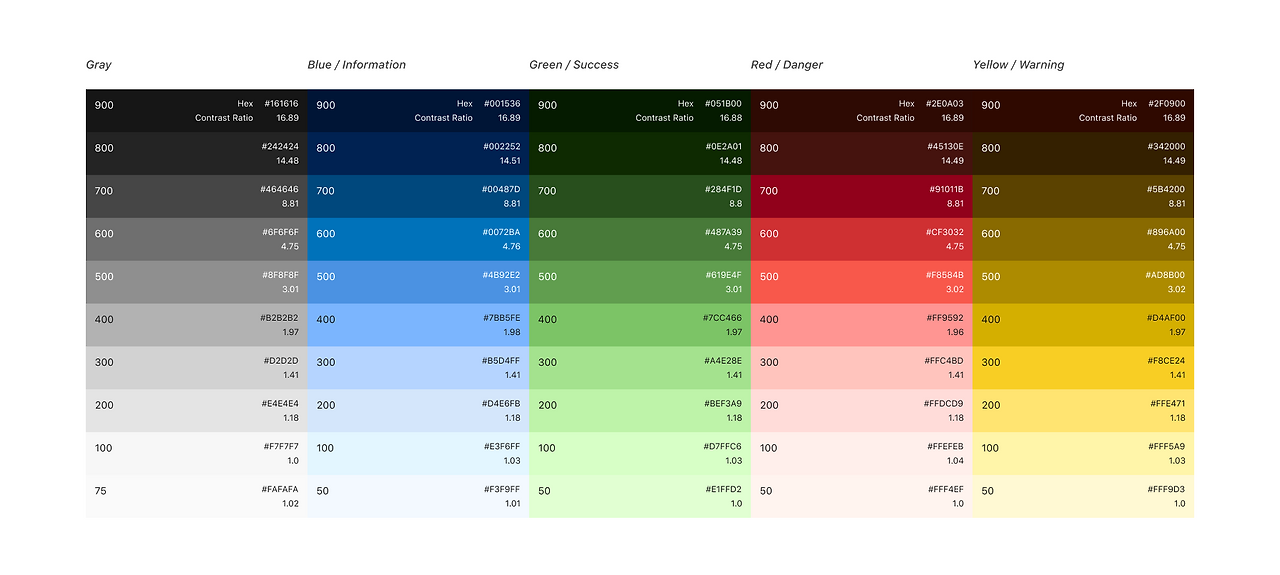Screen dimensions: 1280x575
Task: Select the Red 300 swatch #FFC4BD
Action: pos(862,368)
